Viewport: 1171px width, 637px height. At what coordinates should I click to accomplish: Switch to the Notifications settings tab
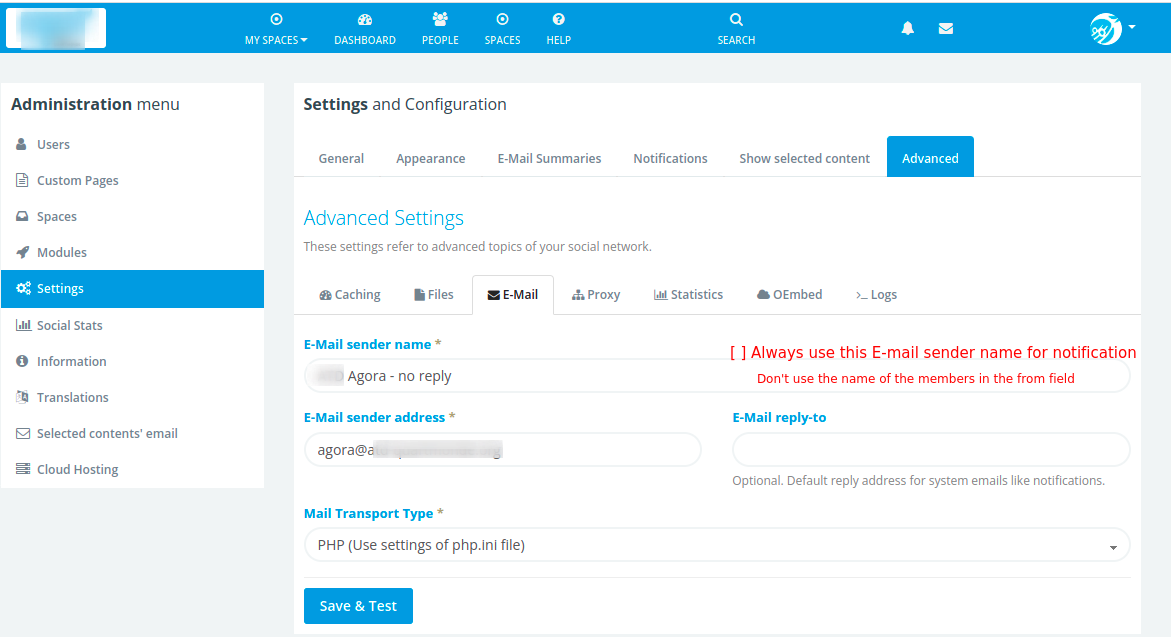pyautogui.click(x=670, y=158)
